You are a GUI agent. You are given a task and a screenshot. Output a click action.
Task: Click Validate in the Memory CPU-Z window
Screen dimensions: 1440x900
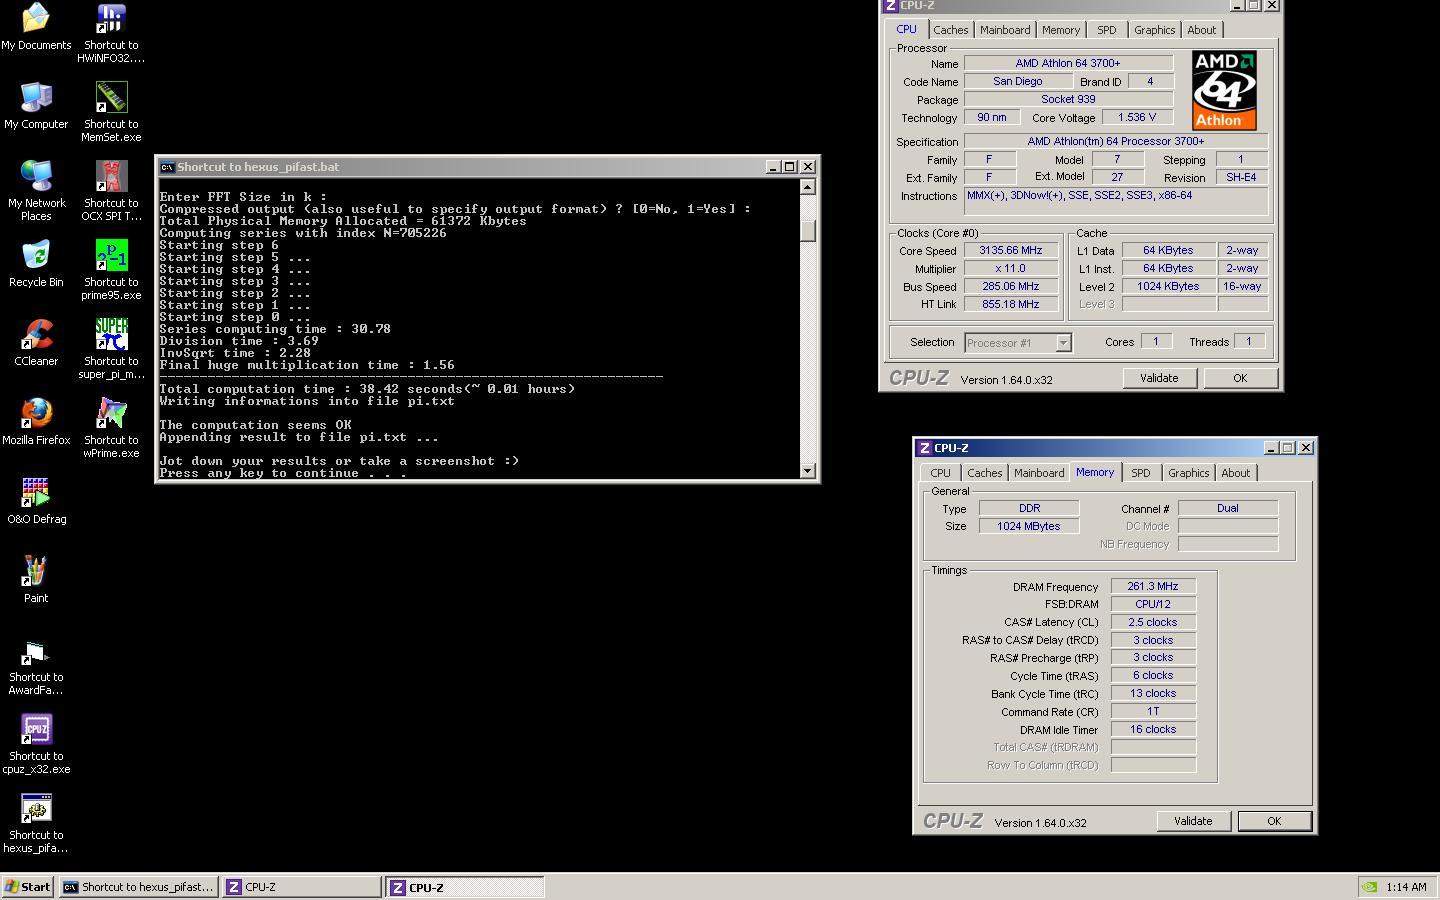[x=1193, y=821]
